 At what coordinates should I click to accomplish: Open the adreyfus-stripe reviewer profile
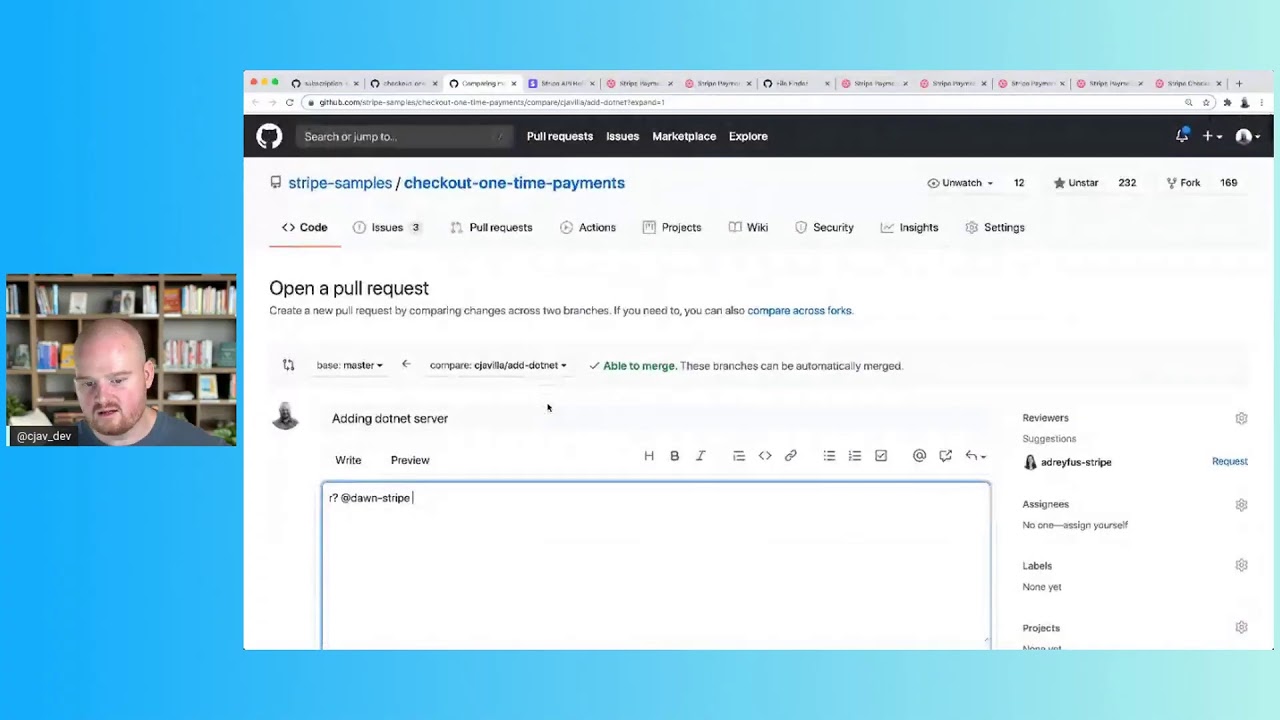point(1076,462)
